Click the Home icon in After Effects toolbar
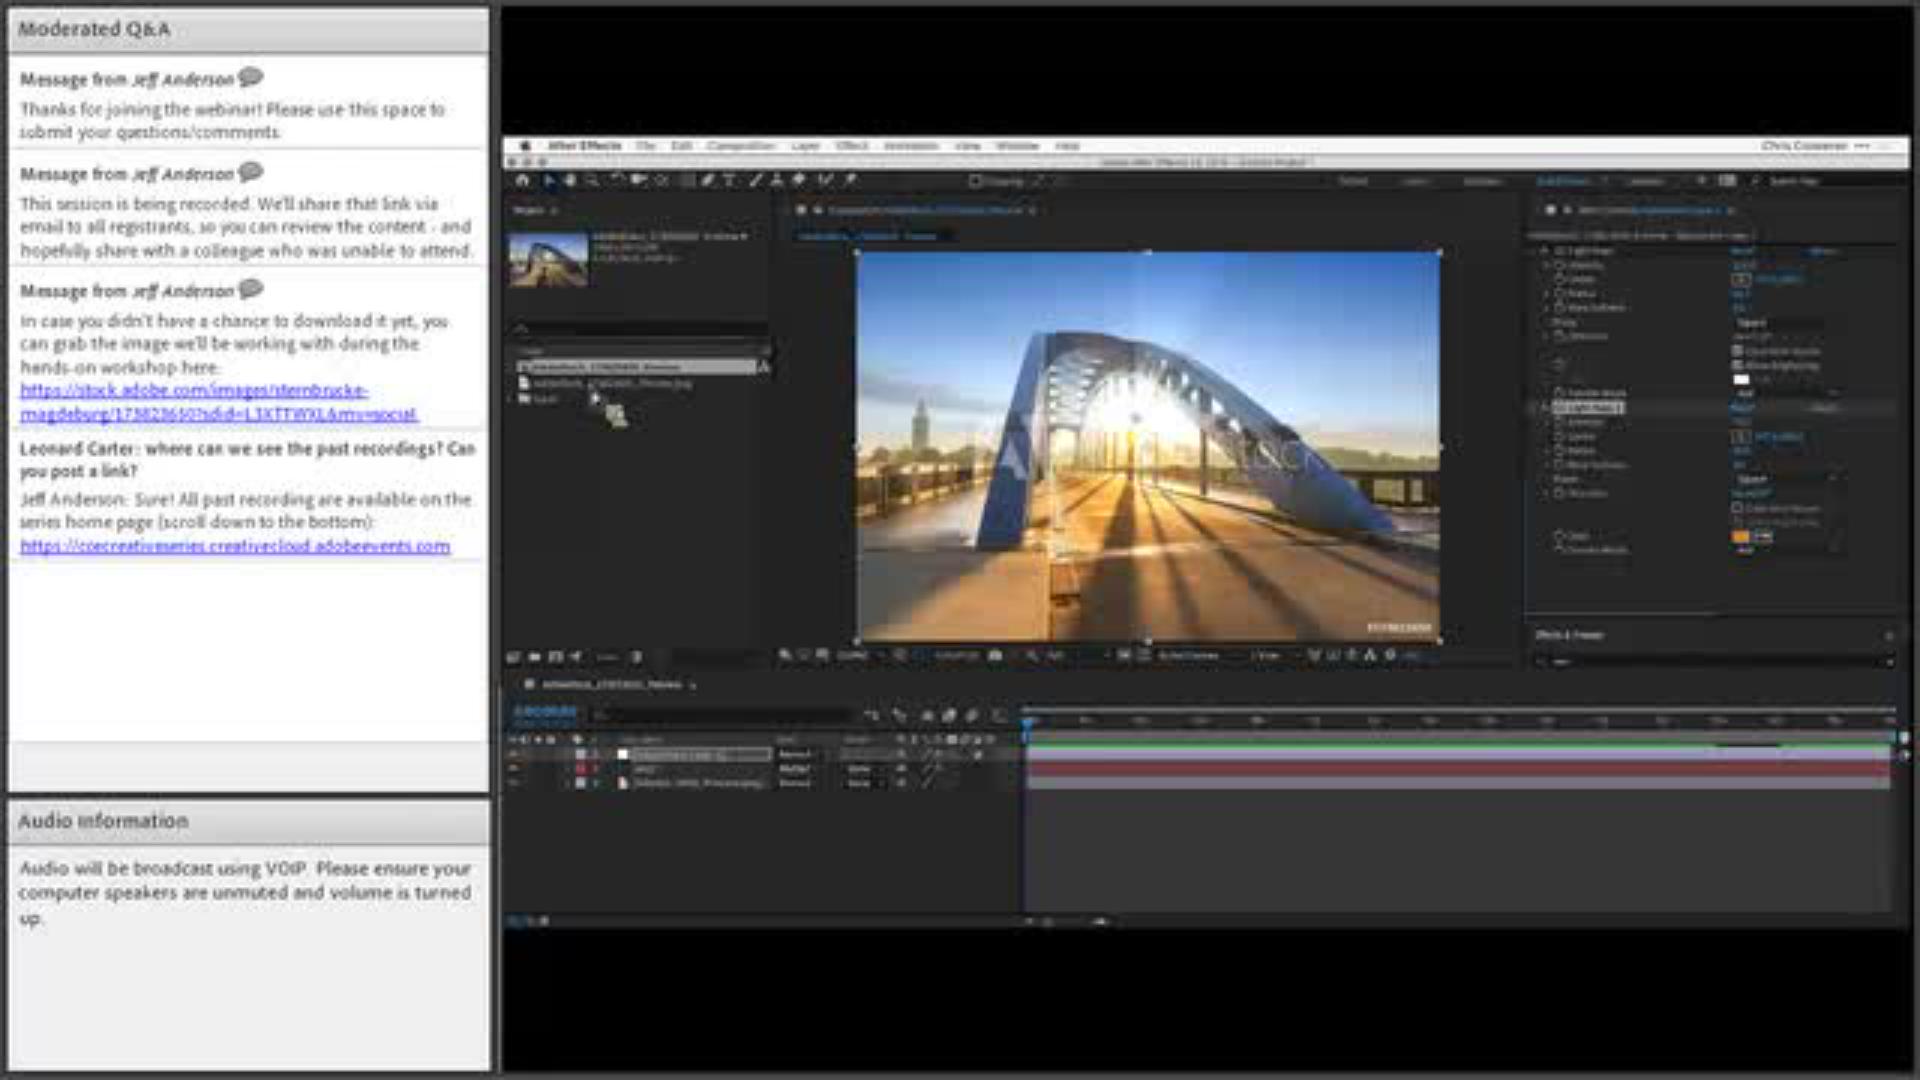Viewport: 1920px width, 1080px height. pos(522,180)
